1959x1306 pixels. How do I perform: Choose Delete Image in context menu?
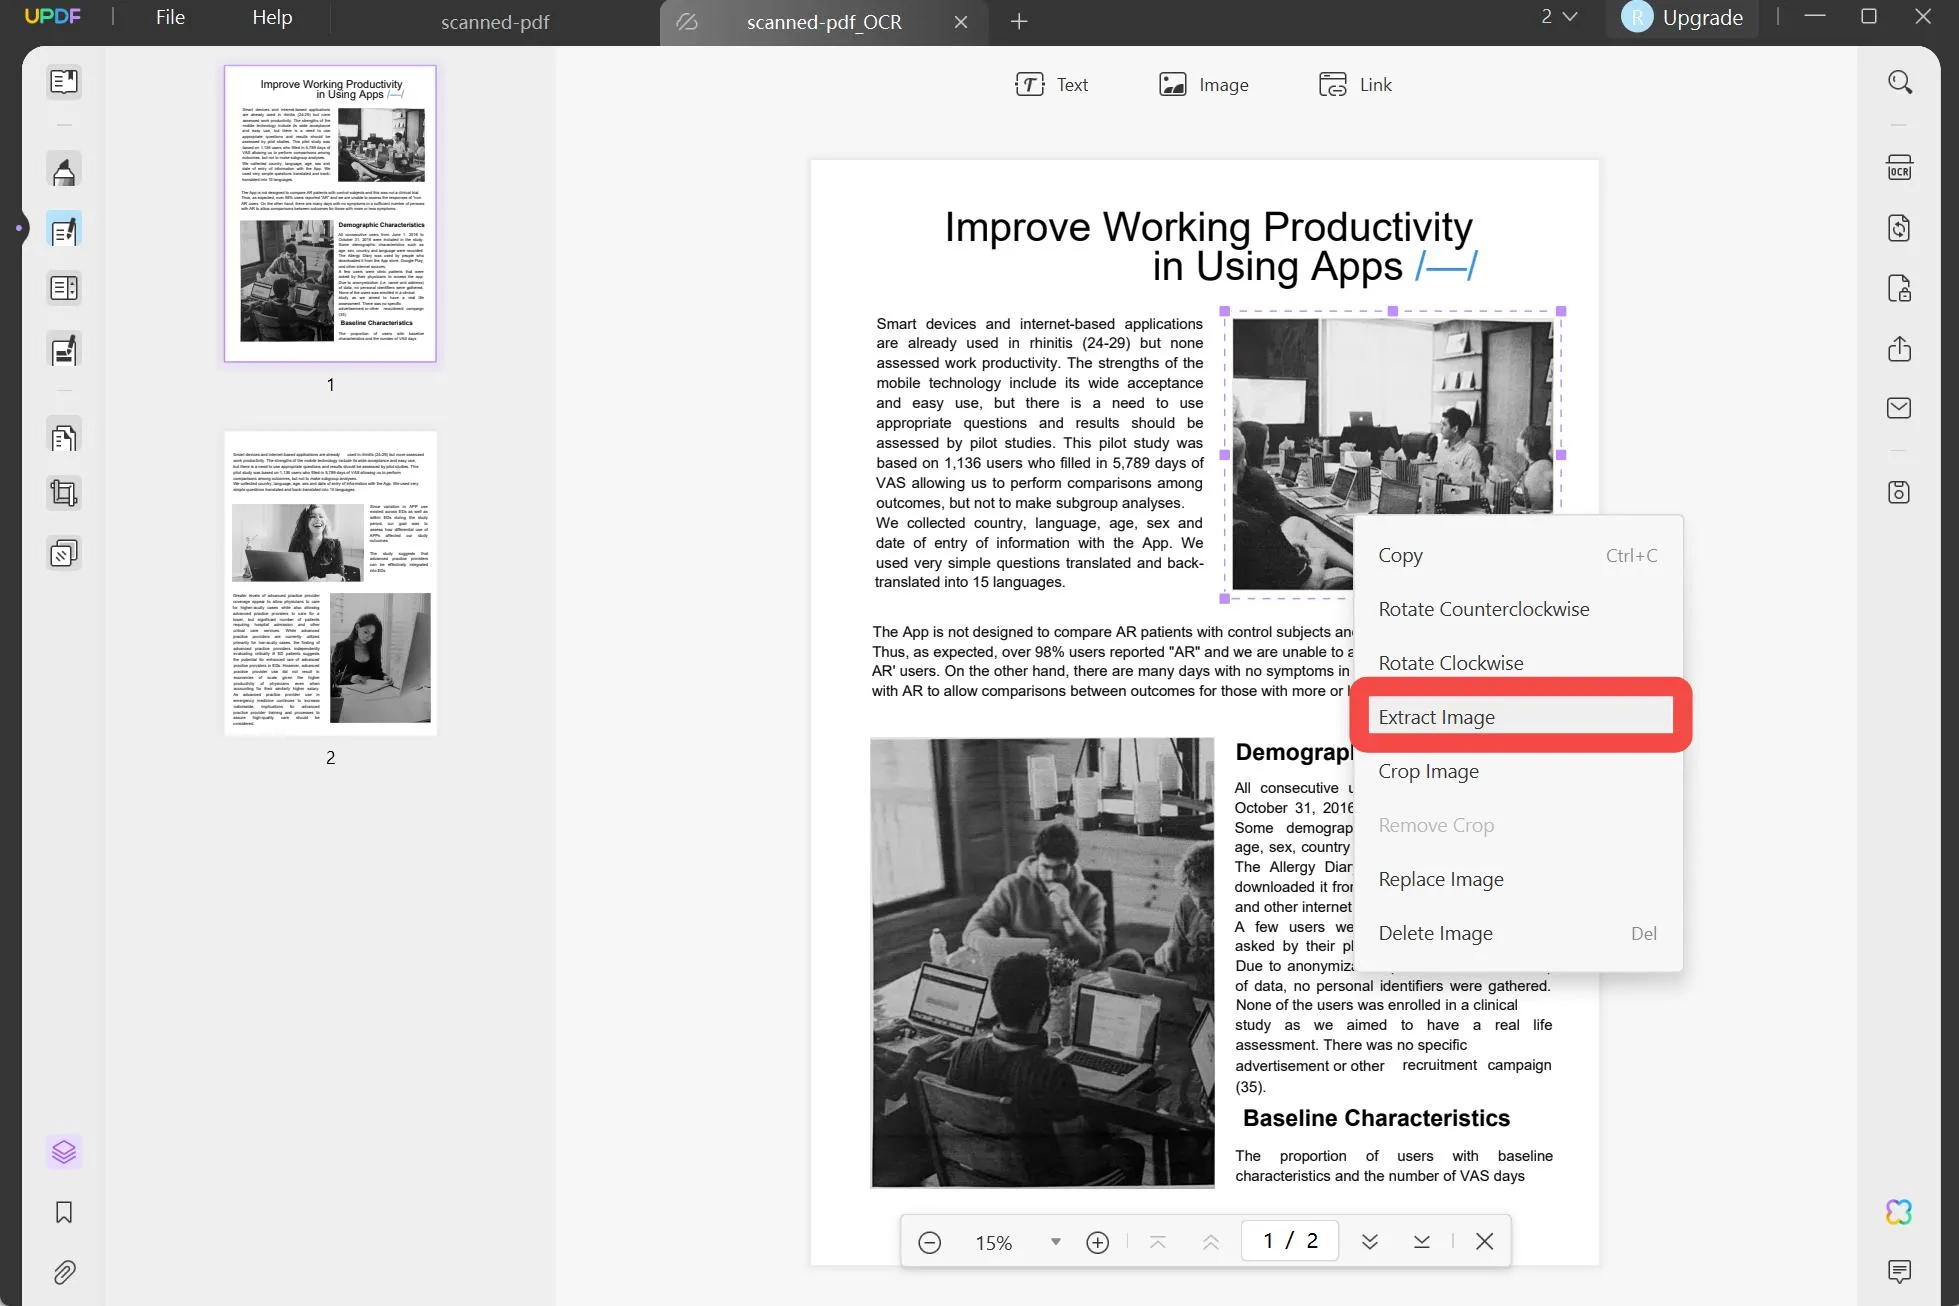1517,933
